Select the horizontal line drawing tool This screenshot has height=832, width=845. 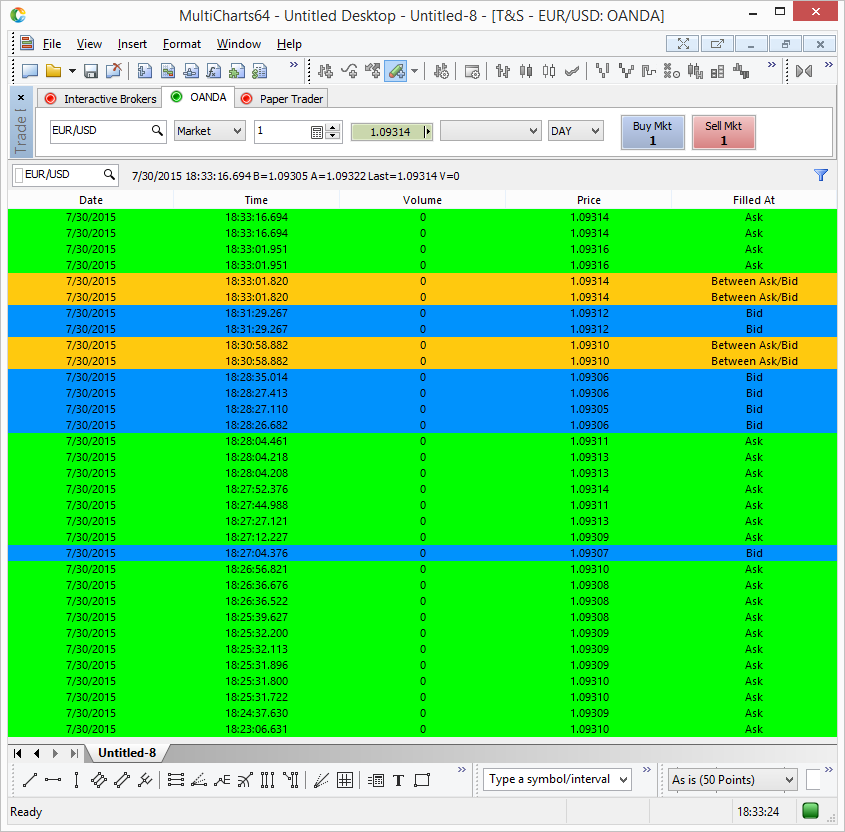click(x=53, y=780)
